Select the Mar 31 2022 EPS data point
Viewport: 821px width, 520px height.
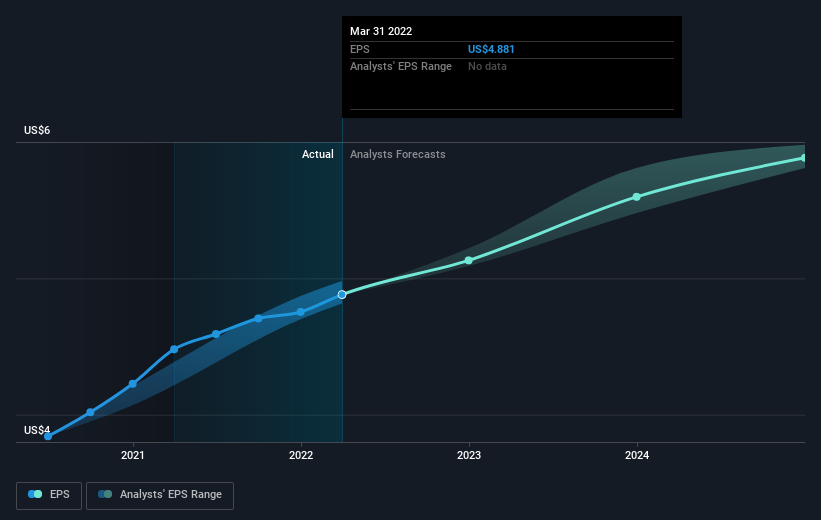pyautogui.click(x=342, y=295)
